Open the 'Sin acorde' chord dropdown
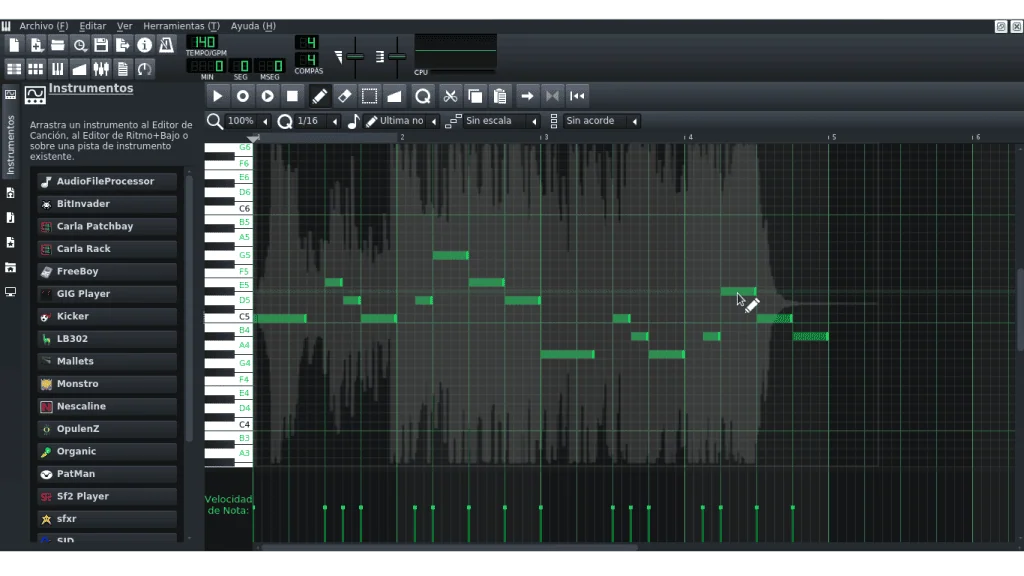Viewport: 1024px width, 576px height. [x=601, y=121]
